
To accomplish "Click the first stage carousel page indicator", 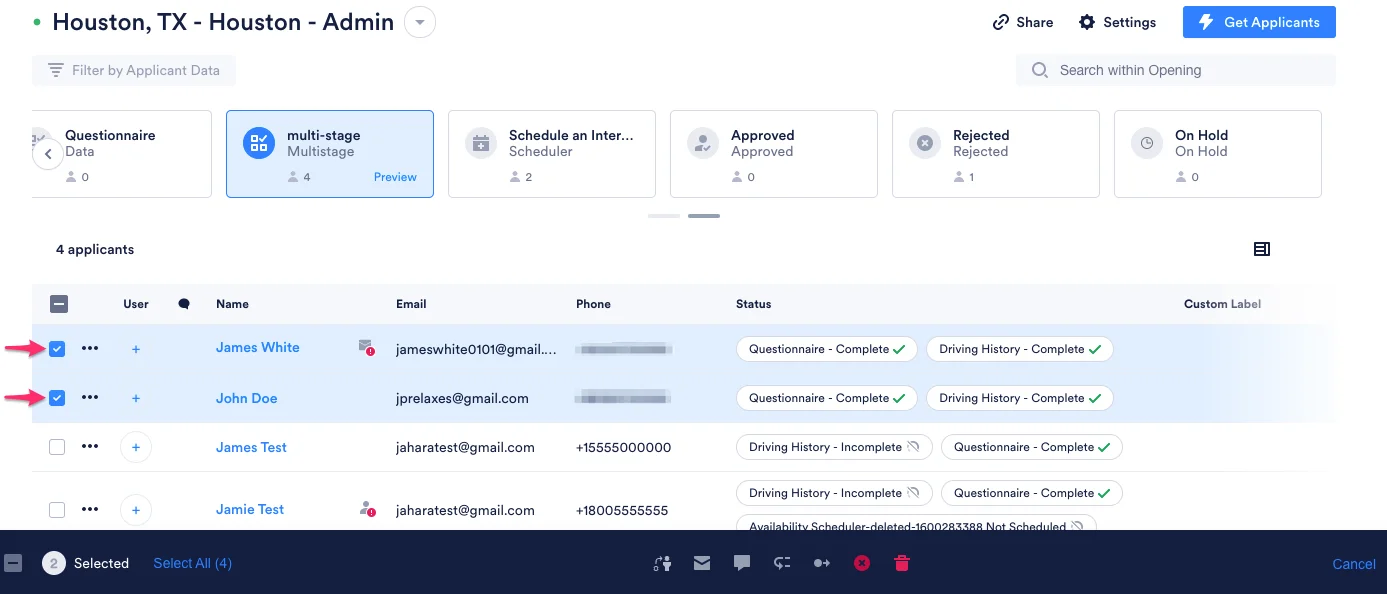I will pos(664,216).
